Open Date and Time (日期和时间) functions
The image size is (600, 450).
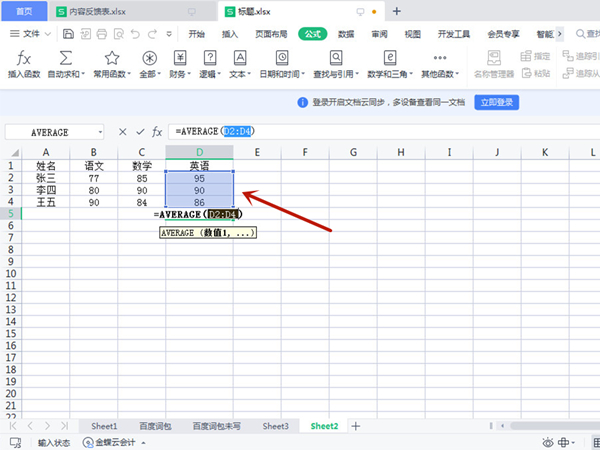282,58
